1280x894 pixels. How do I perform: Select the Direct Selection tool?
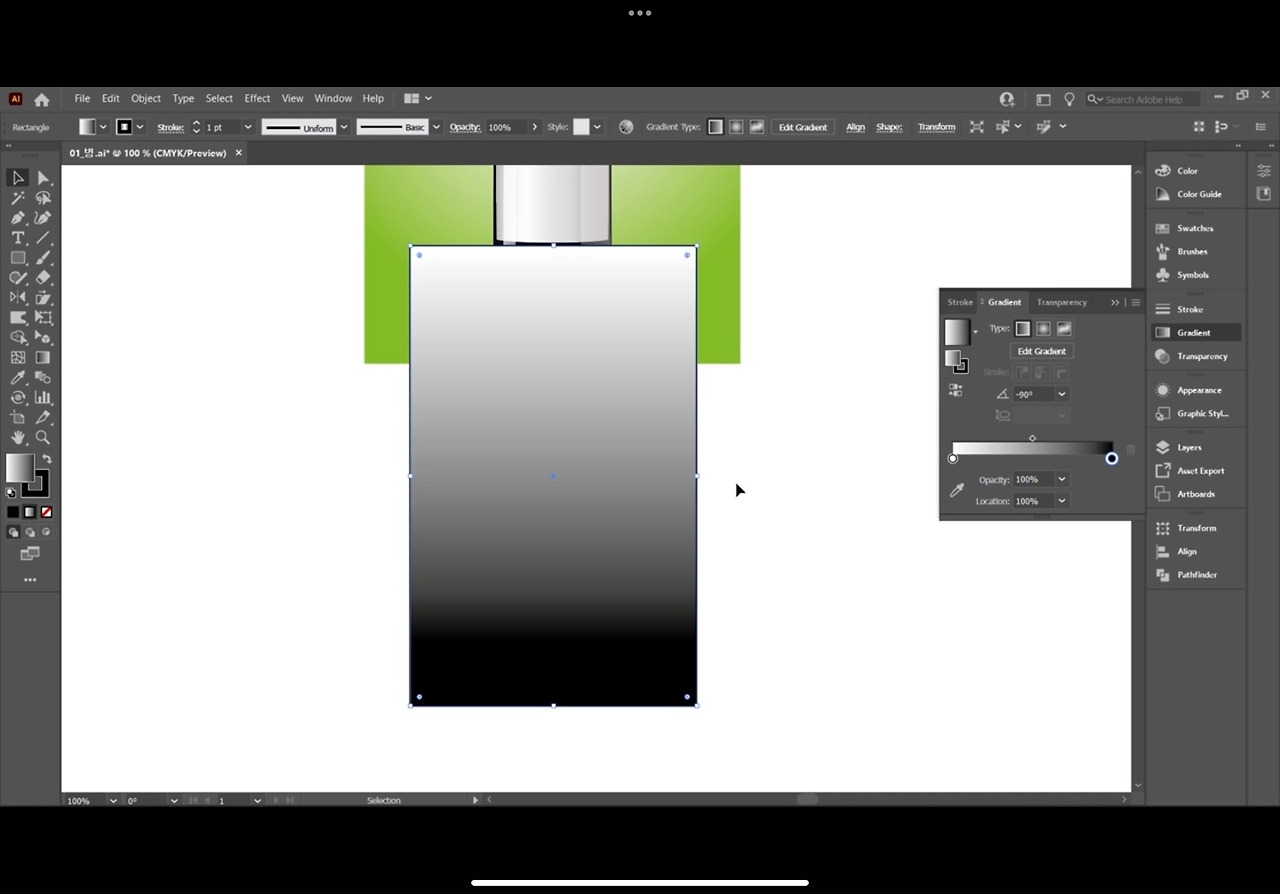click(x=43, y=178)
